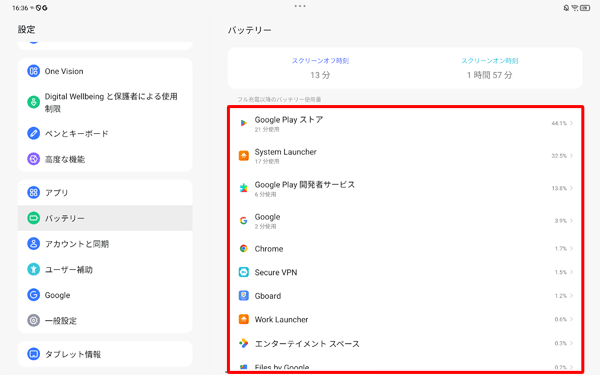The image size is (600, 375).
Task: Tap the 32.5% value
Action: (x=559, y=156)
